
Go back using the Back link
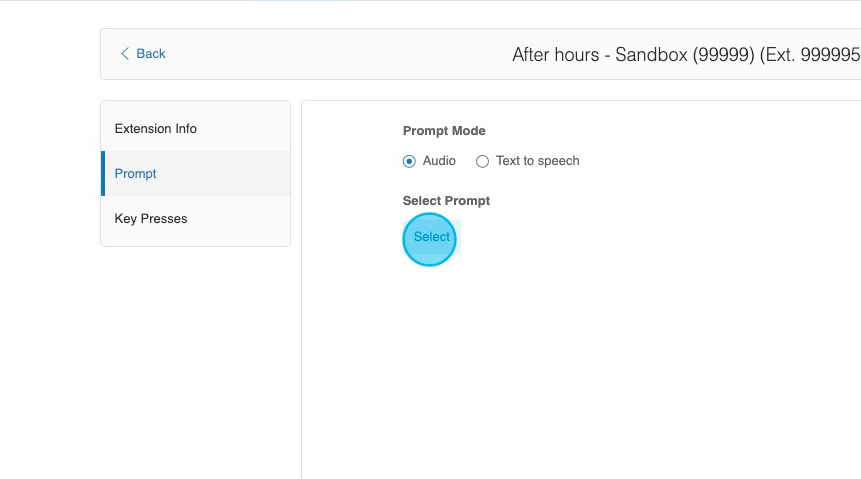tap(150, 54)
